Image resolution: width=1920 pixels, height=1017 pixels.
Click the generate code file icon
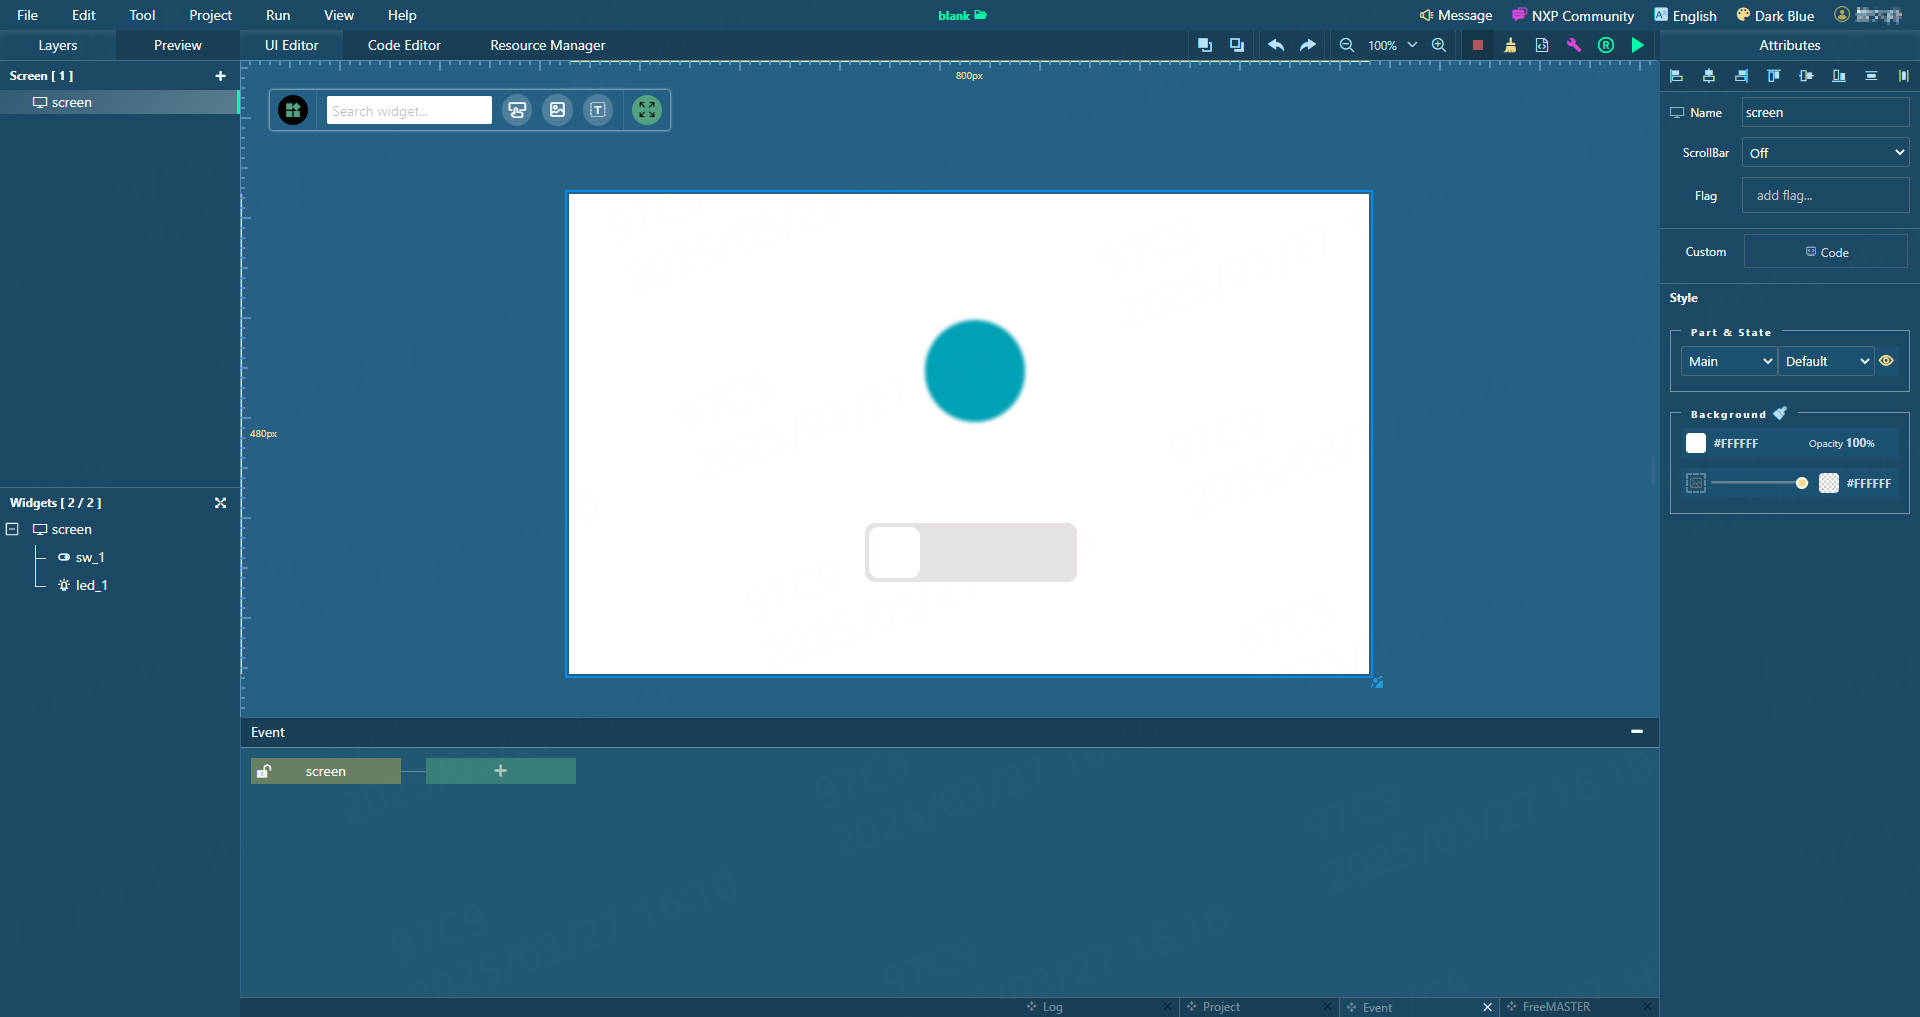(x=1542, y=45)
